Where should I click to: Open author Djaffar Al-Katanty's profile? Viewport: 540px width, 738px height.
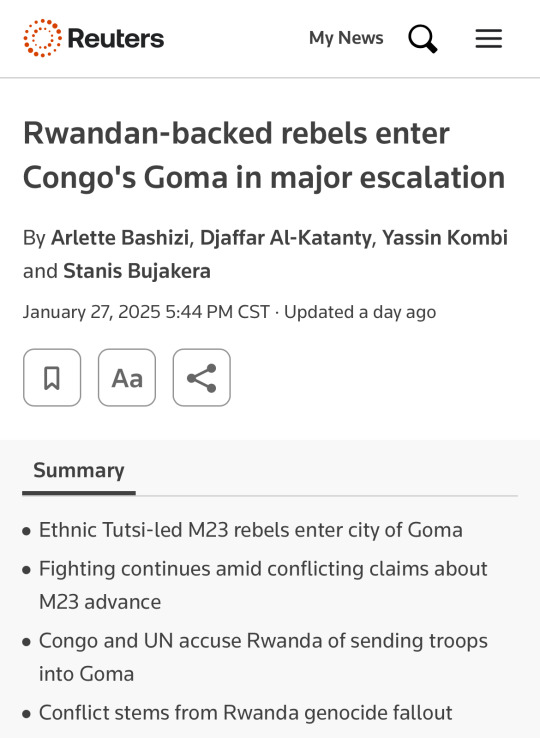click(286, 238)
